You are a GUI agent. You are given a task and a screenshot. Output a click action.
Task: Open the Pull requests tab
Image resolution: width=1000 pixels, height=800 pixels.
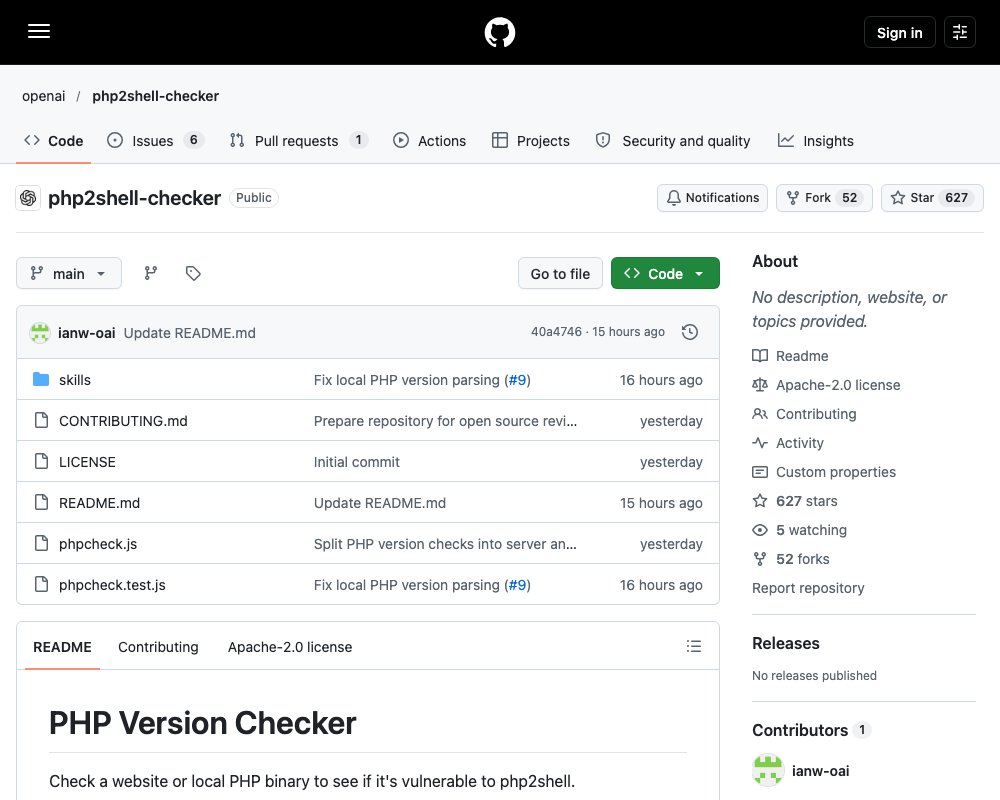298,140
